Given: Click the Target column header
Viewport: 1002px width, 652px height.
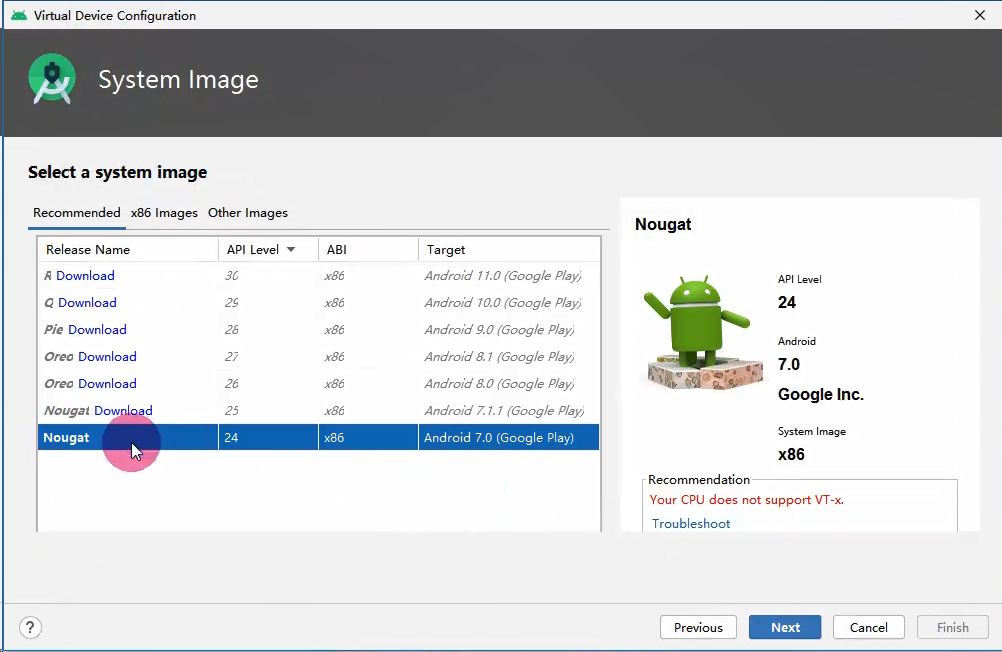Looking at the screenshot, I should click(x=509, y=249).
